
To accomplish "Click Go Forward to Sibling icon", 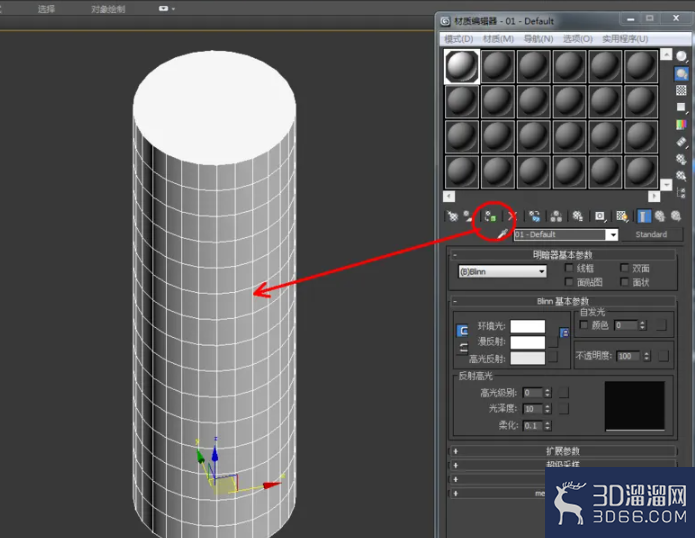I will click(676, 216).
